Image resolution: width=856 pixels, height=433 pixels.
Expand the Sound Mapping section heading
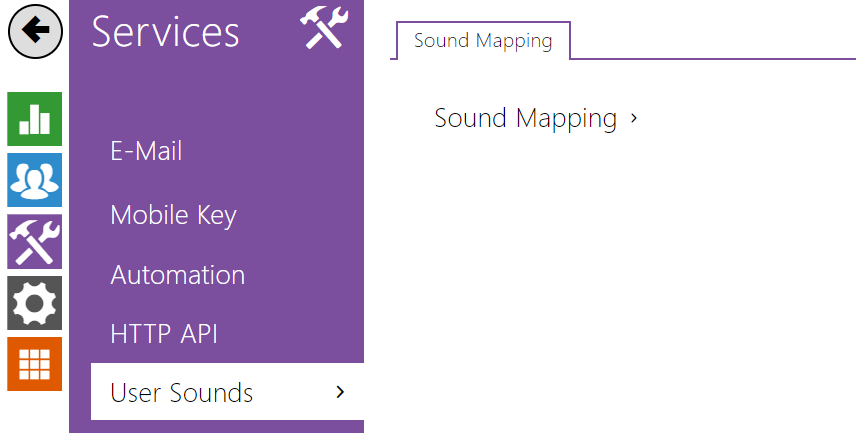525,118
